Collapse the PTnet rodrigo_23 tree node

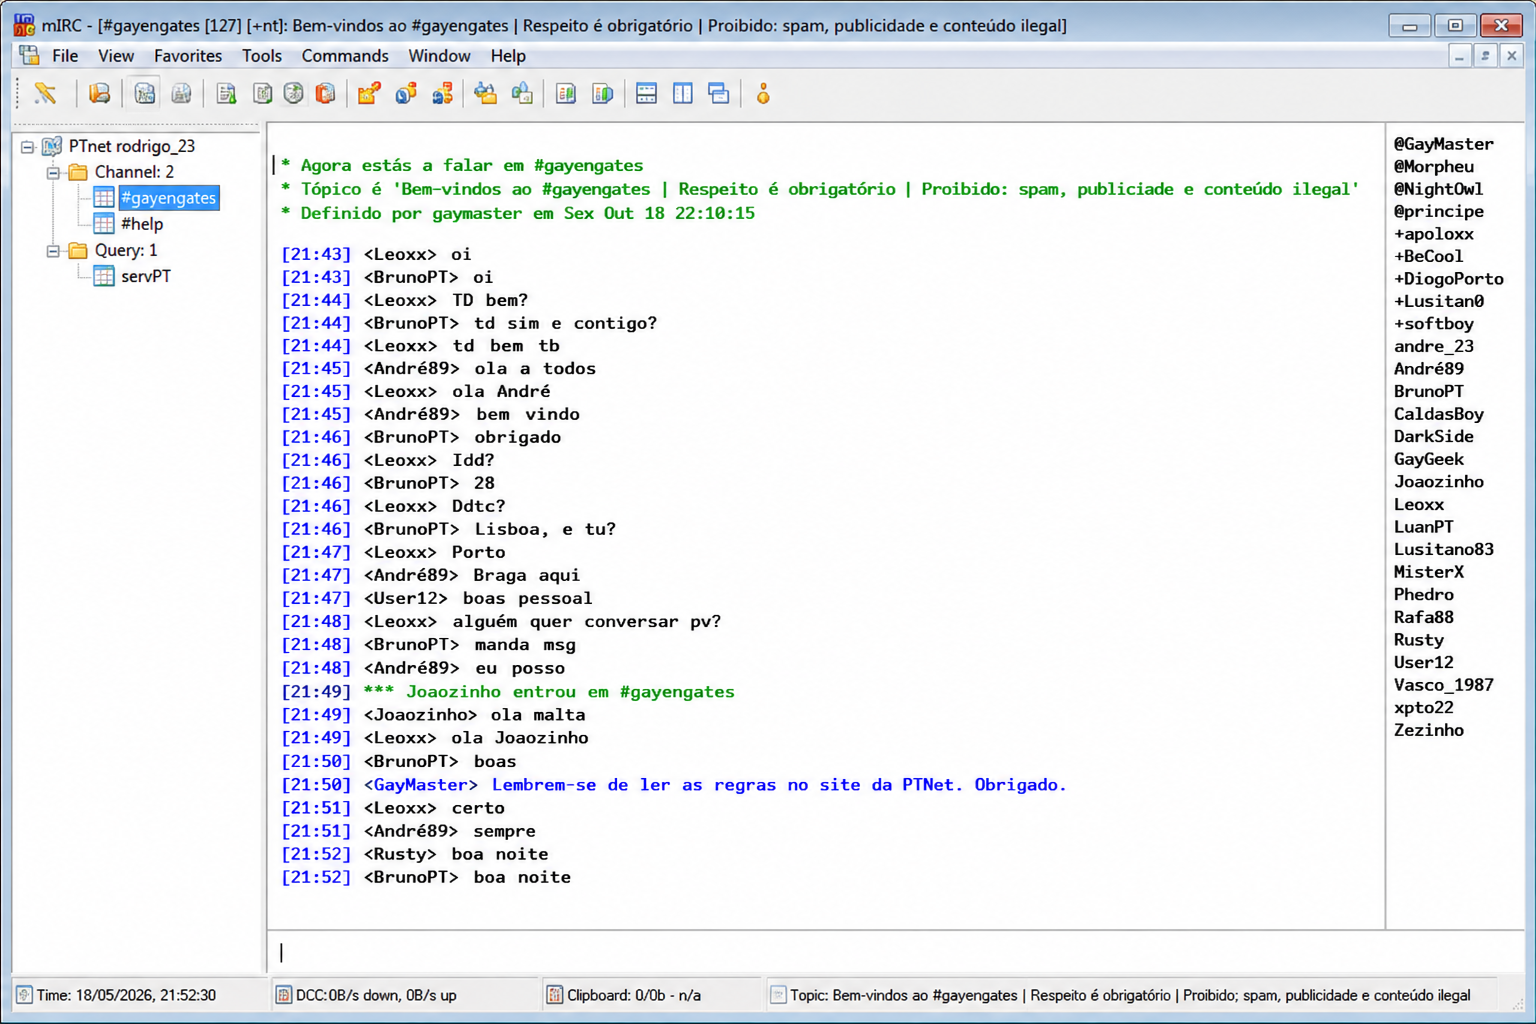pos(28,147)
